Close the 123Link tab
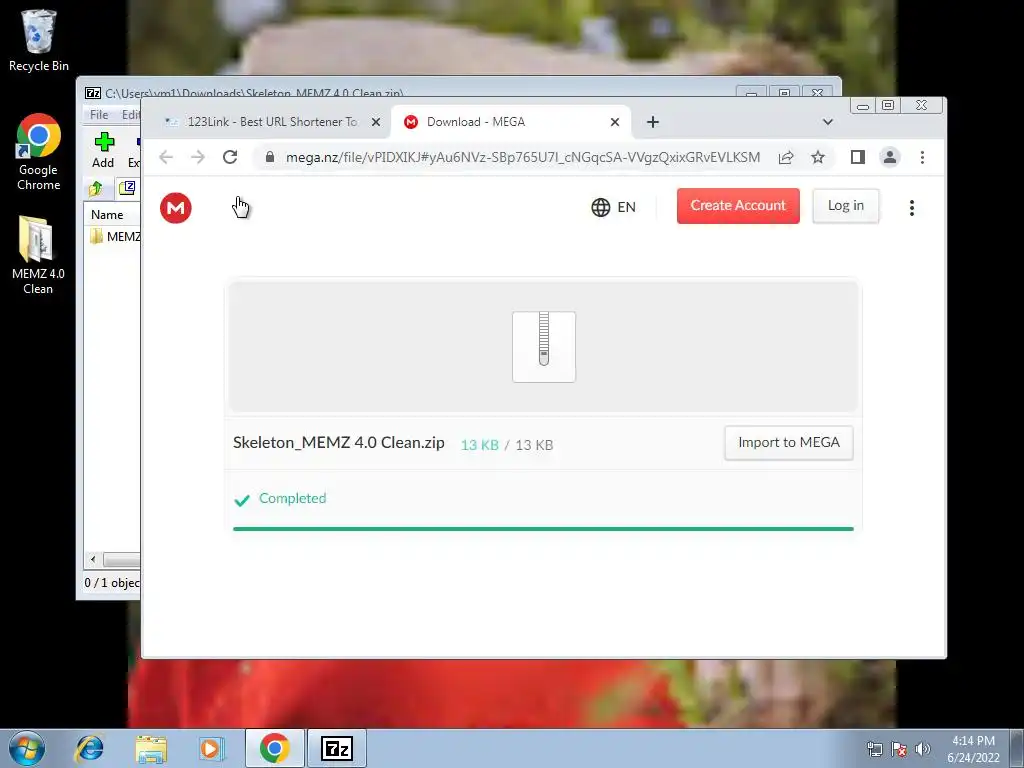 (376, 122)
